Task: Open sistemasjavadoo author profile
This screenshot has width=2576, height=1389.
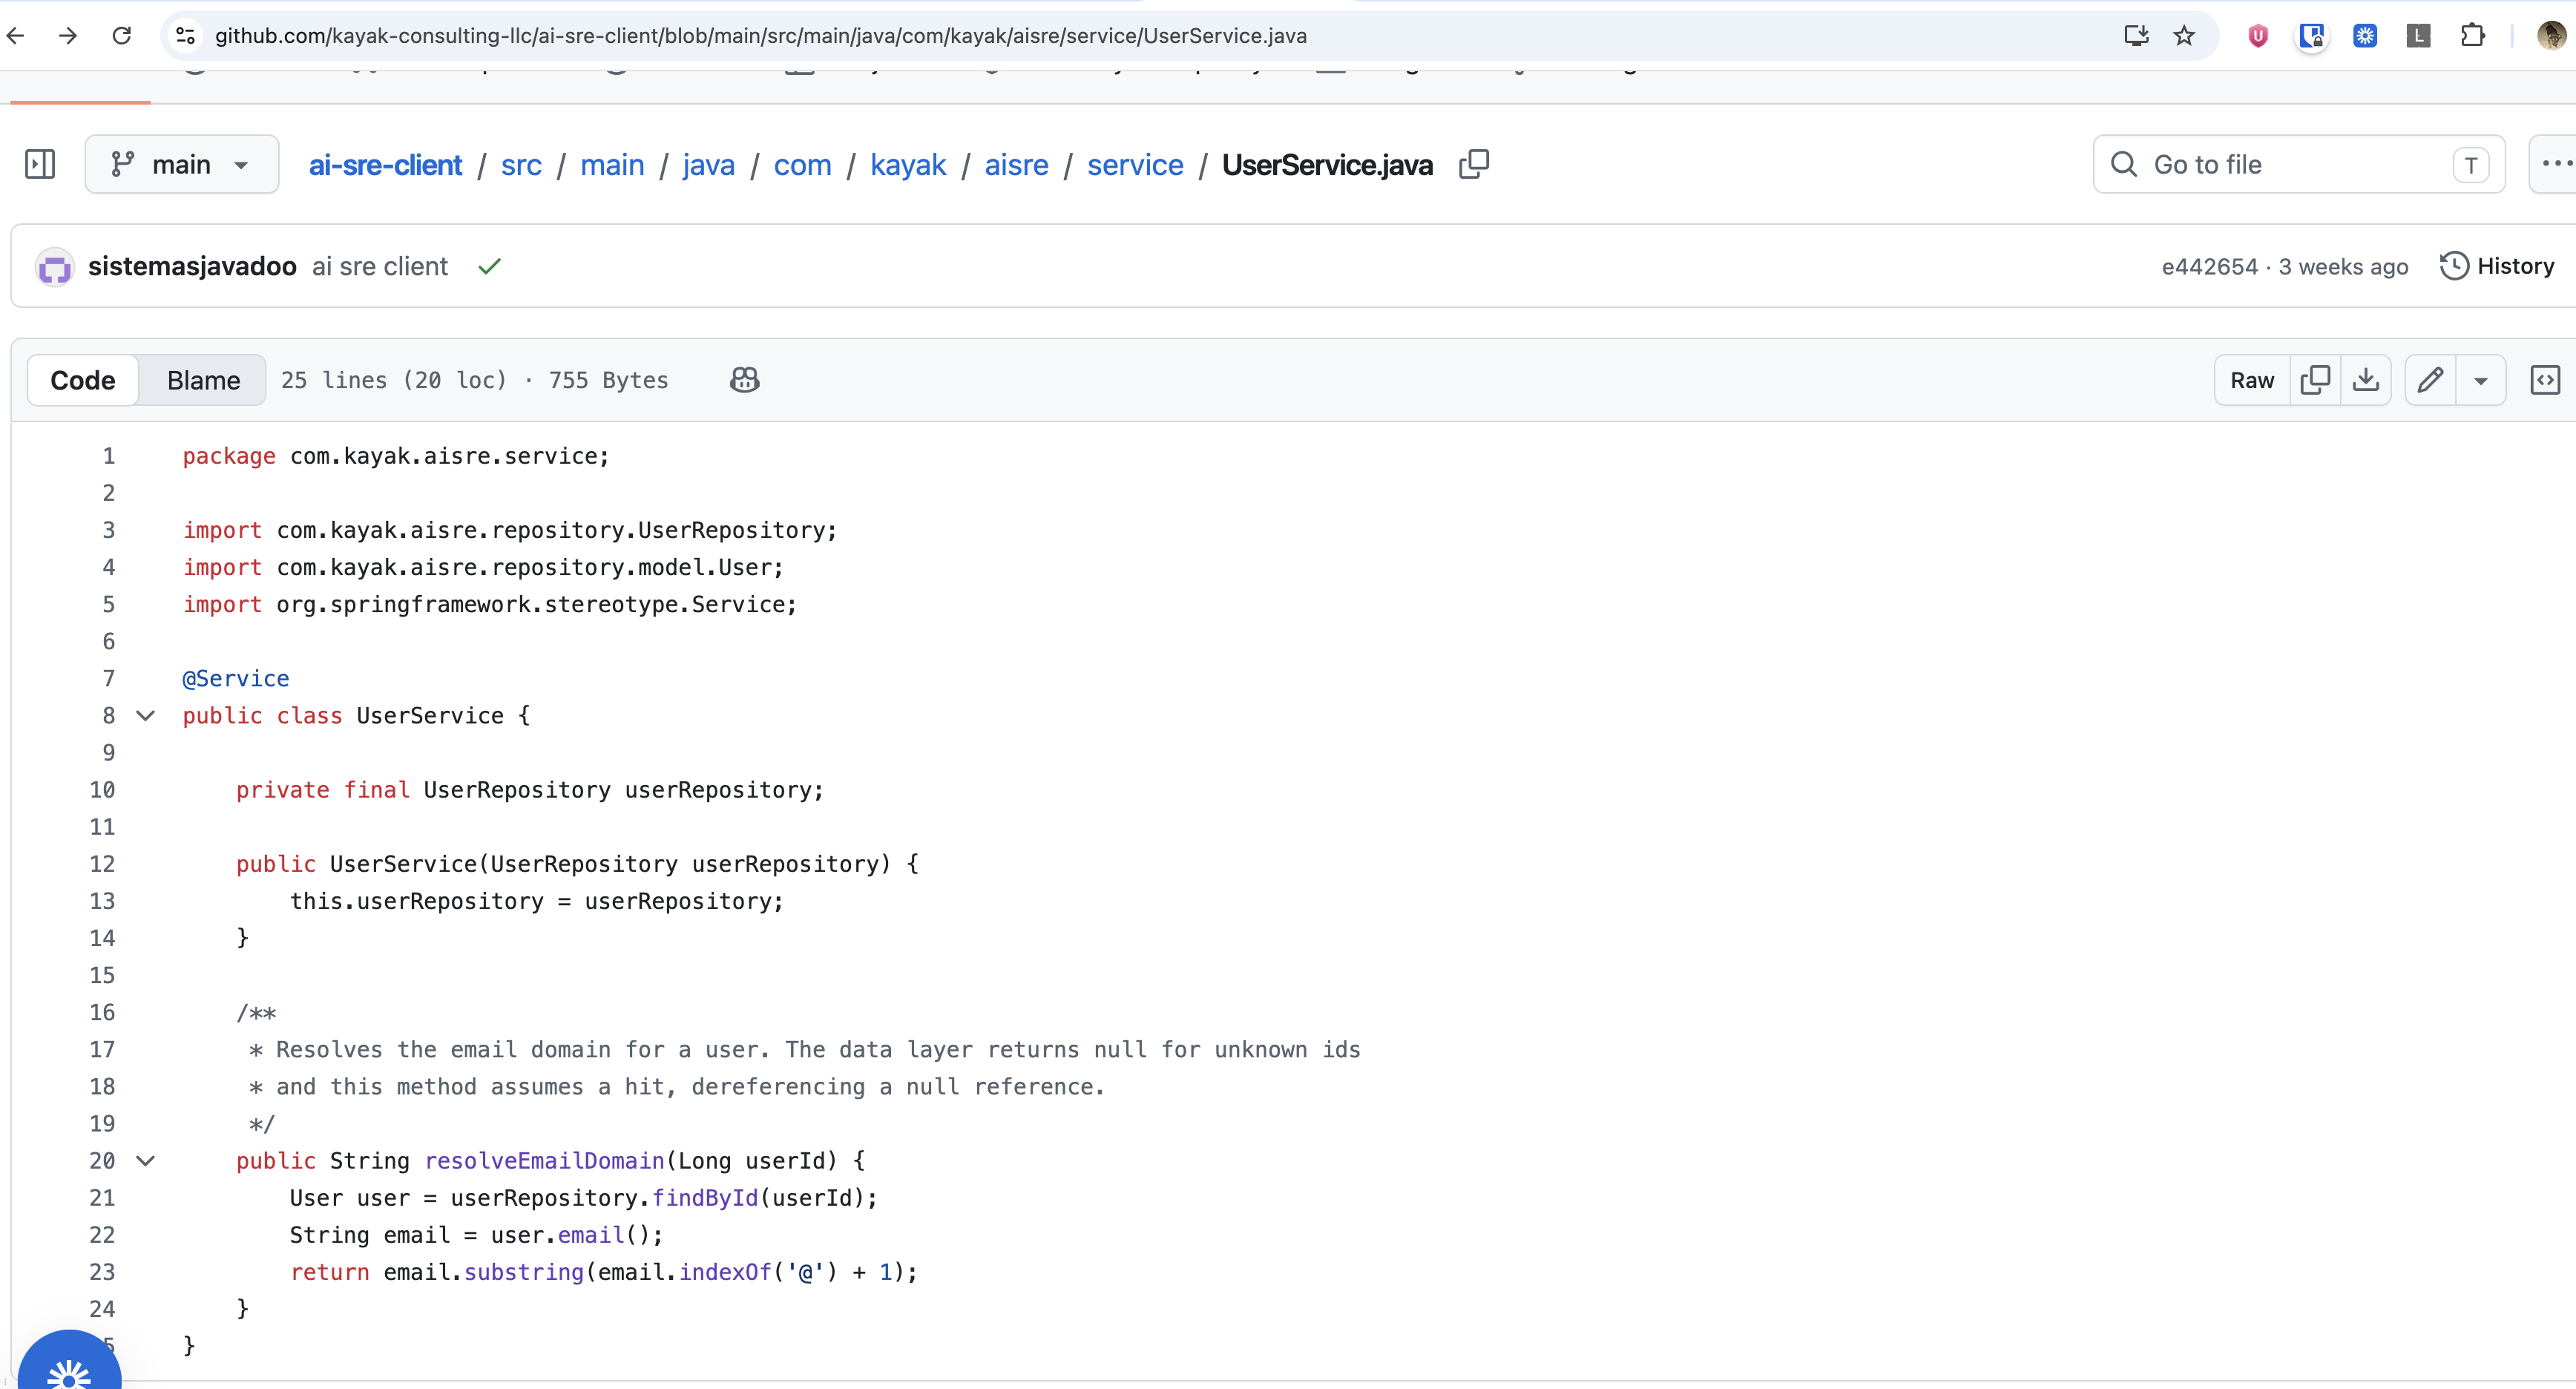Action: tap(192, 266)
